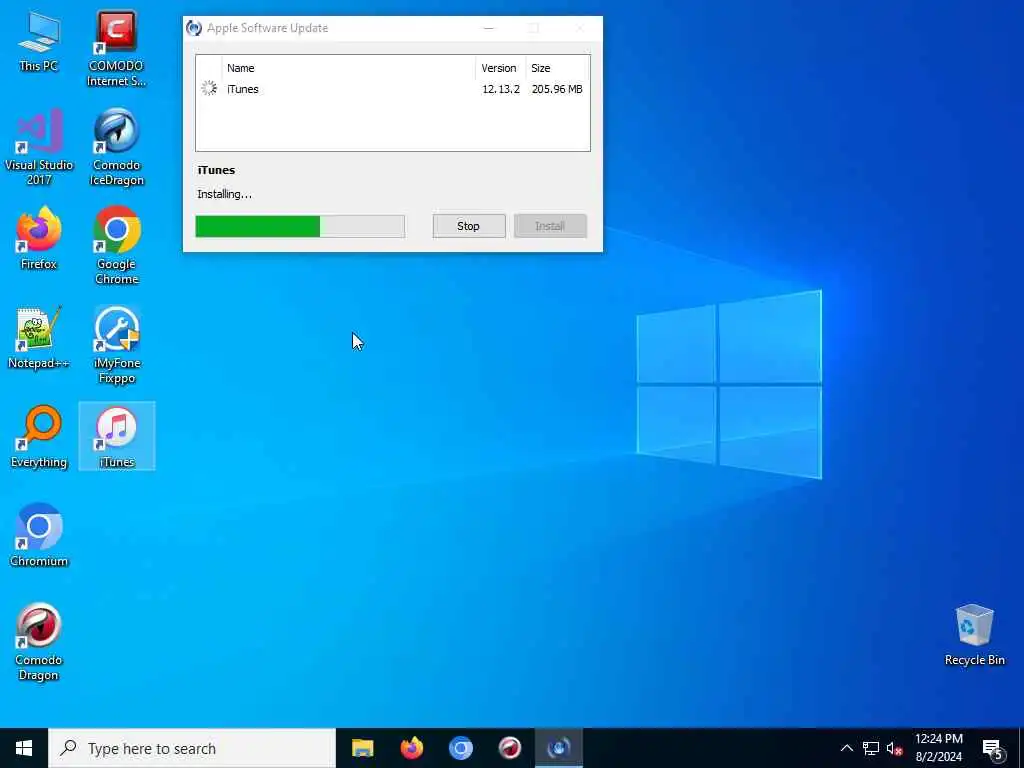Open the Recycle Bin
The image size is (1024, 768).
974,635
